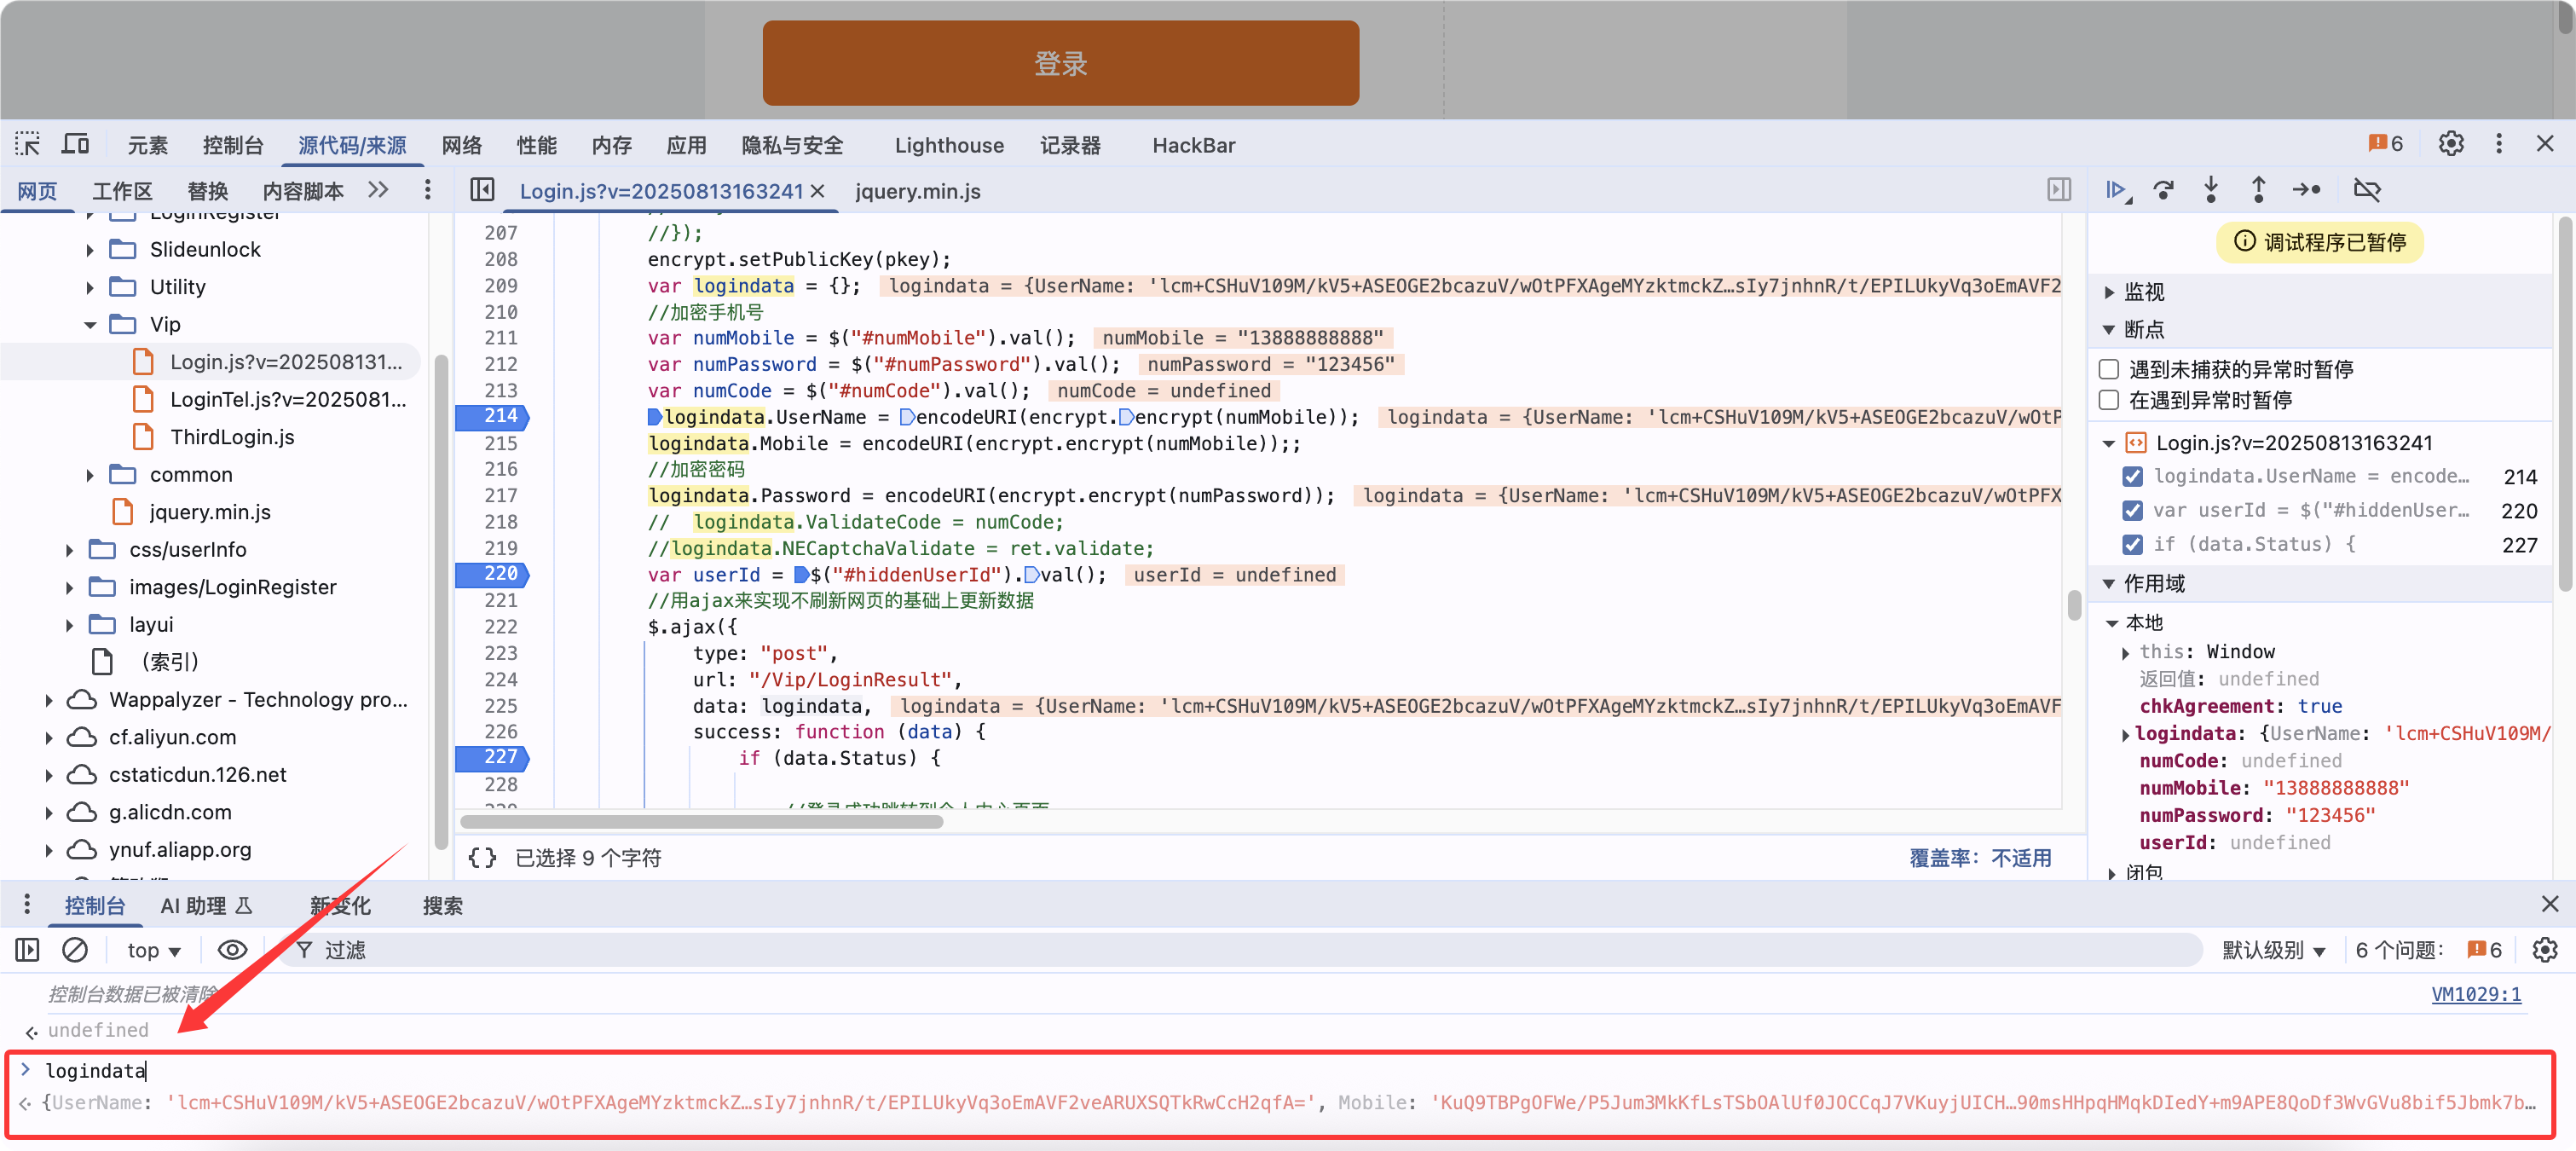2576x1151 pixels.
Task: Click the step into function icon
Action: (x=2211, y=190)
